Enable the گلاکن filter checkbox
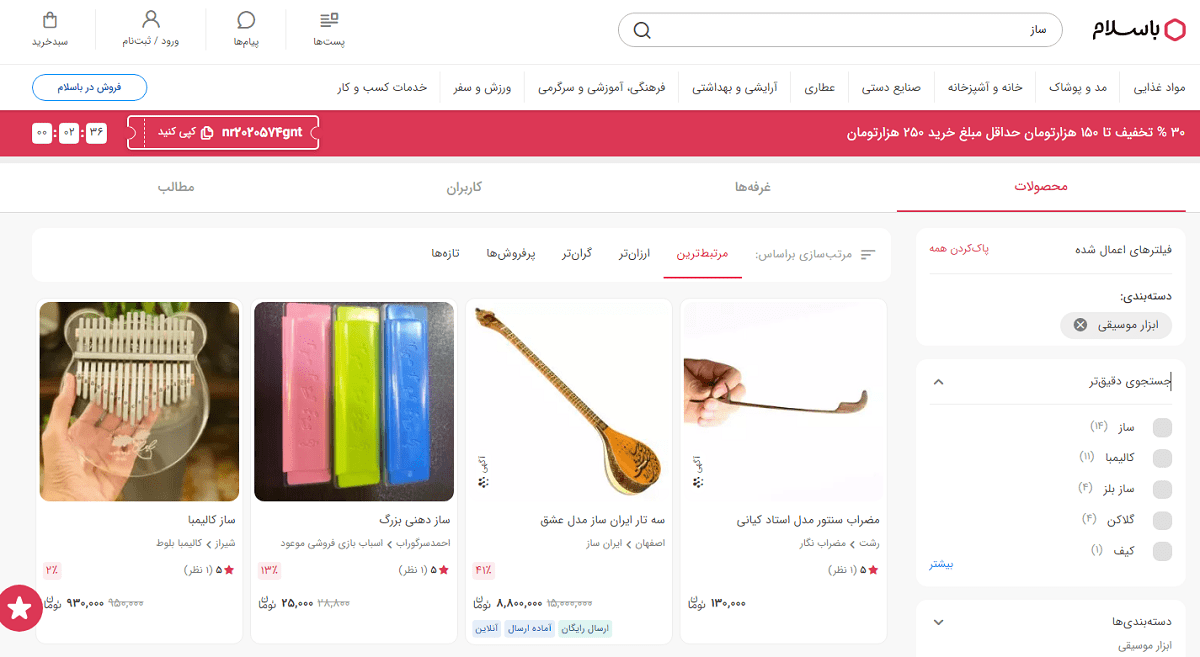The width and height of the screenshot is (1200, 657). [x=1162, y=520]
